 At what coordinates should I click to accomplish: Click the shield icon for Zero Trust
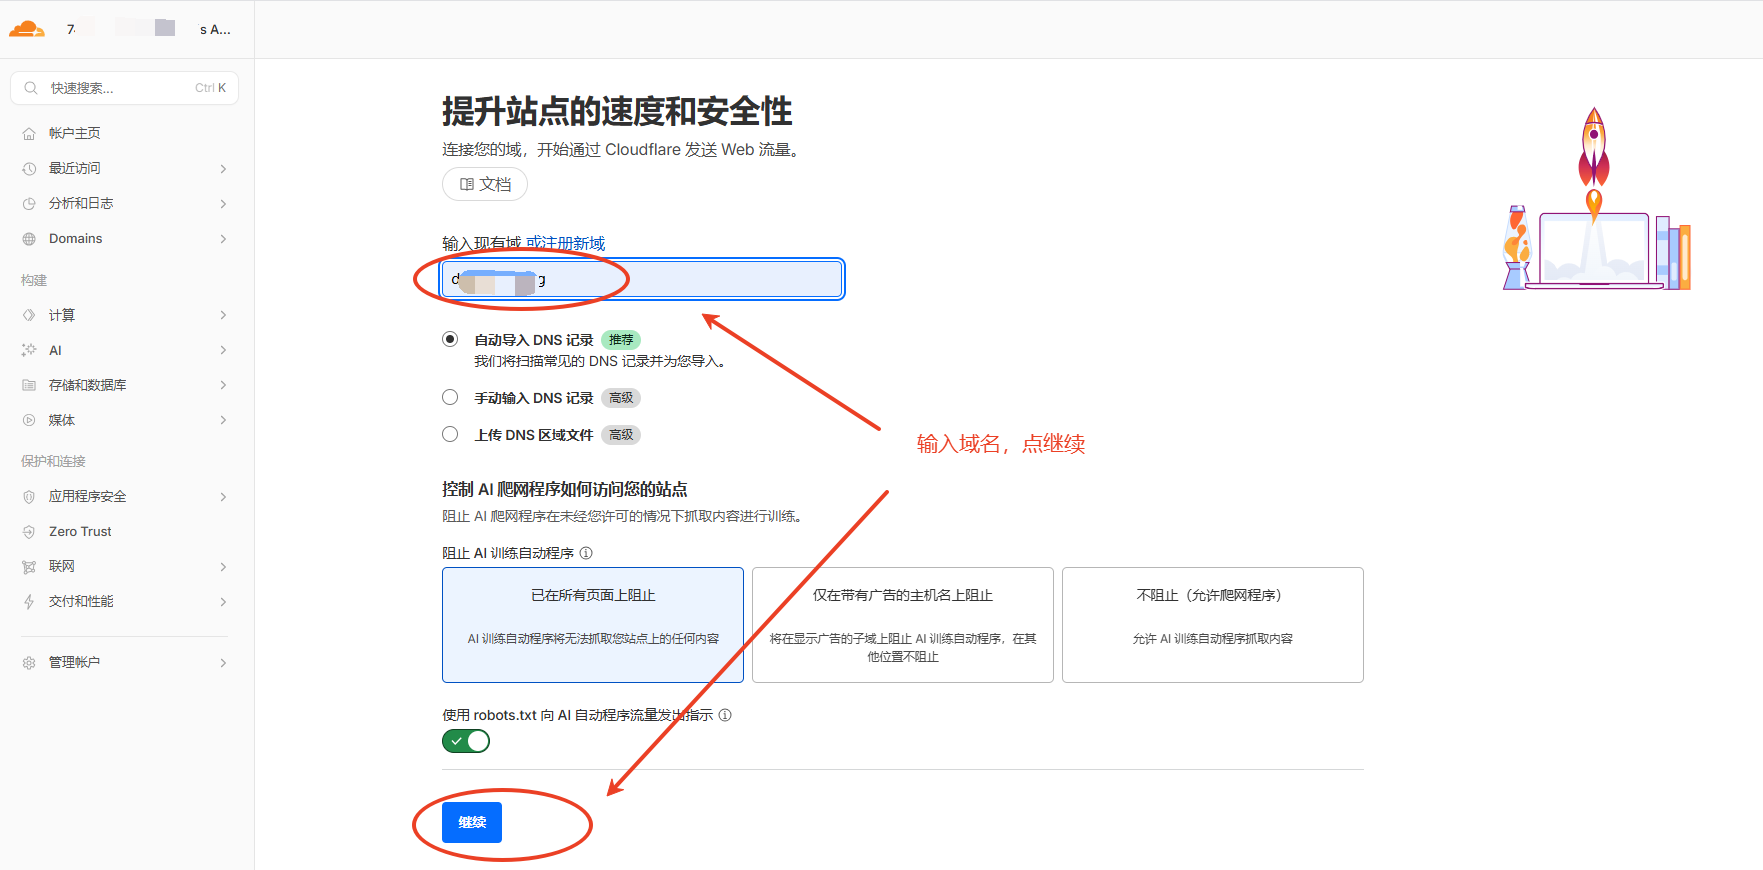tap(29, 532)
